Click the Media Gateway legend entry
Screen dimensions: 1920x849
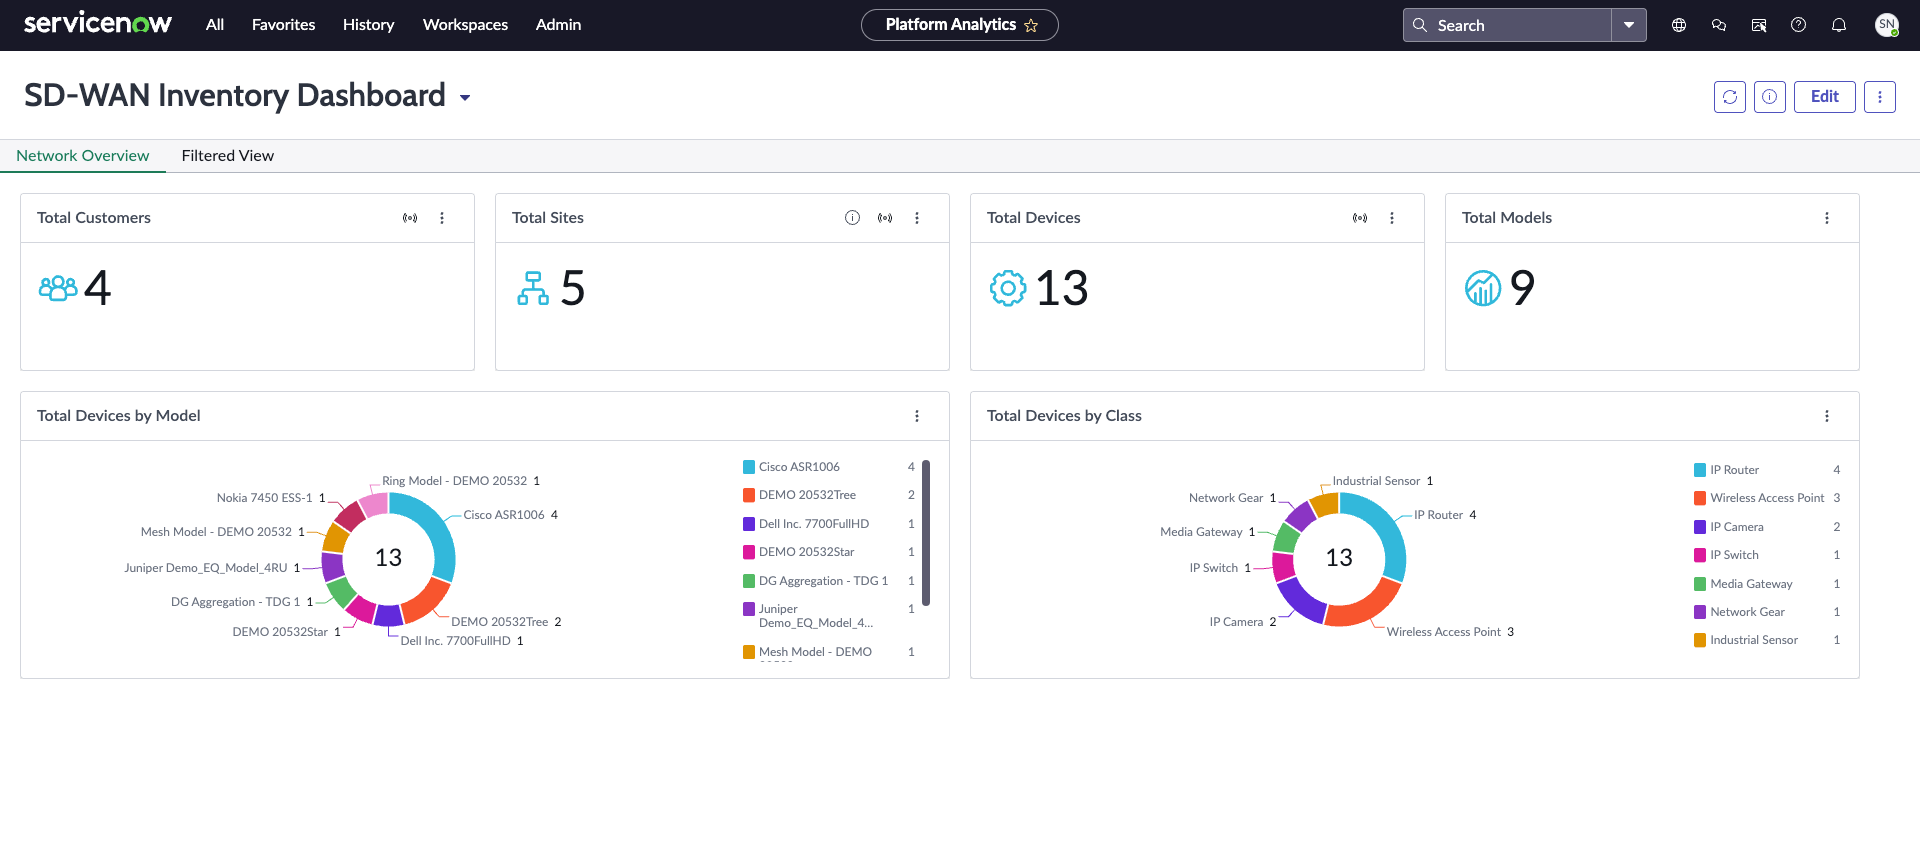(x=1767, y=584)
